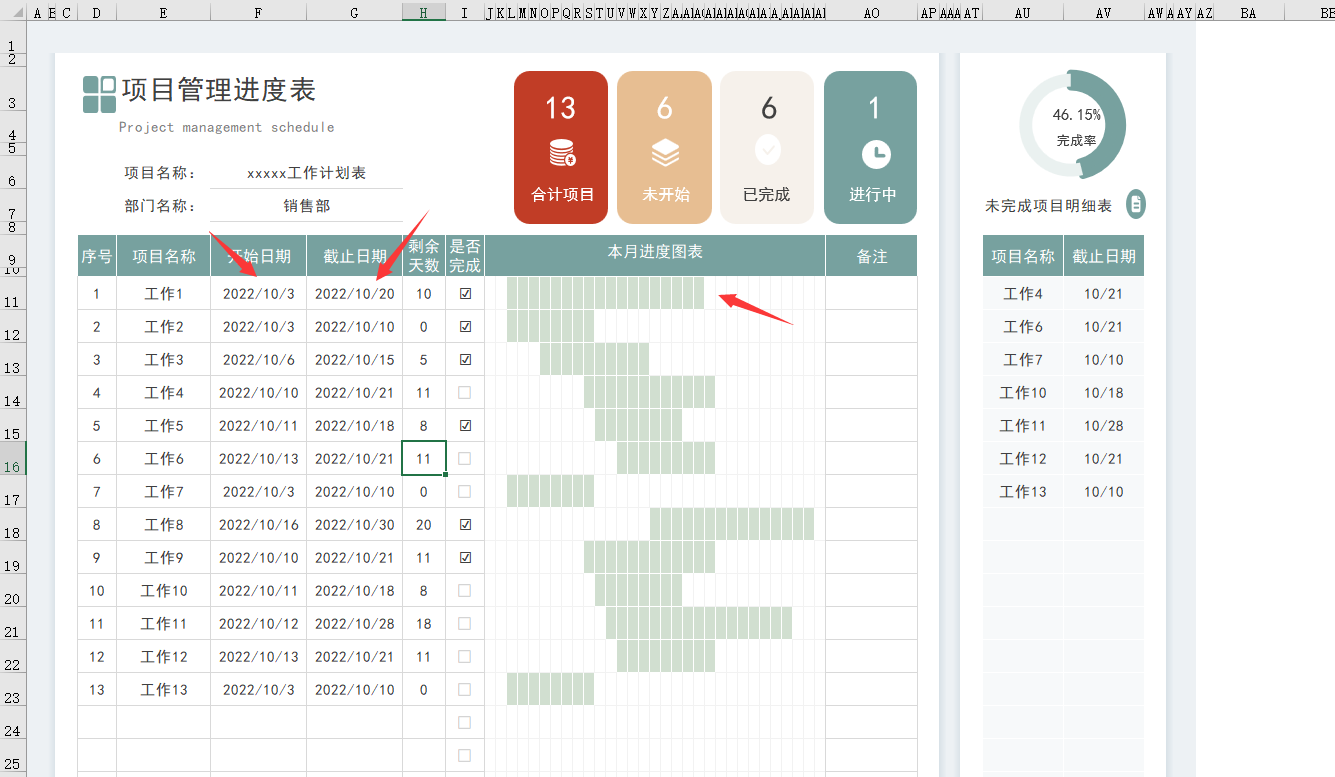
Task: Select deadline 10/18 in unfinished list
Action: click(x=1104, y=393)
